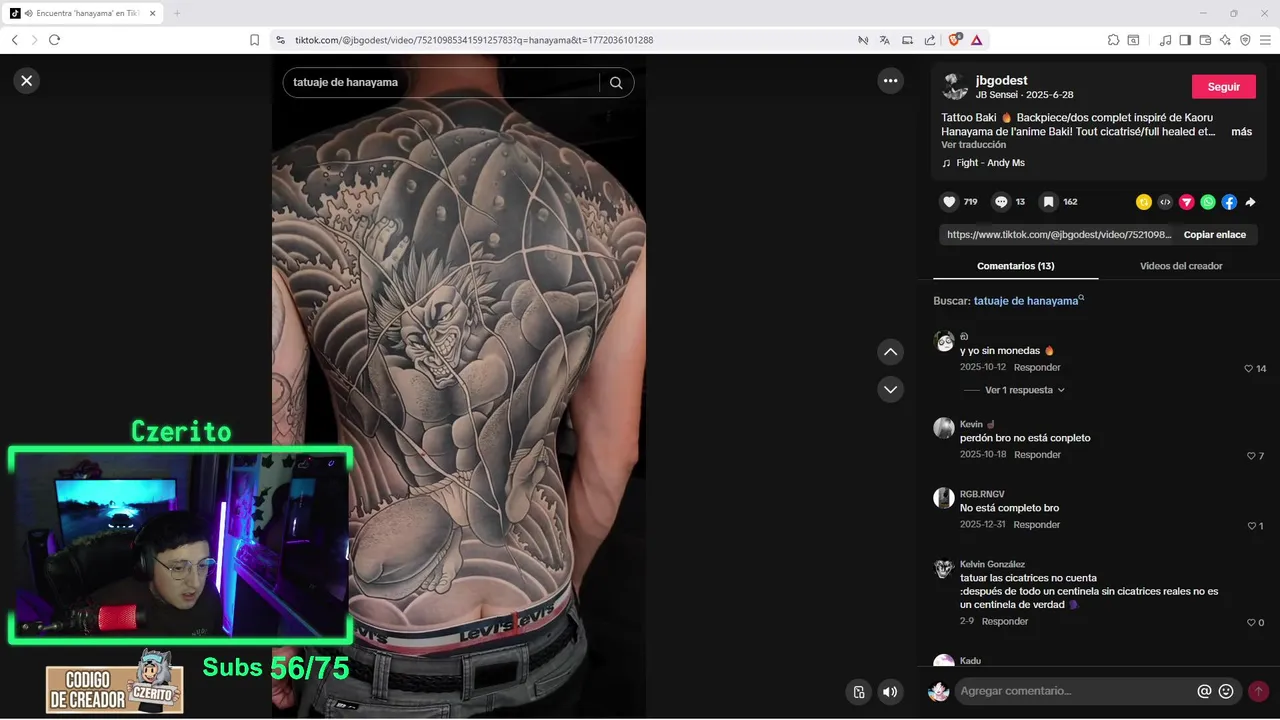Expand Ver 1 respuesta replies
The image size is (1280, 720).
(1025, 390)
